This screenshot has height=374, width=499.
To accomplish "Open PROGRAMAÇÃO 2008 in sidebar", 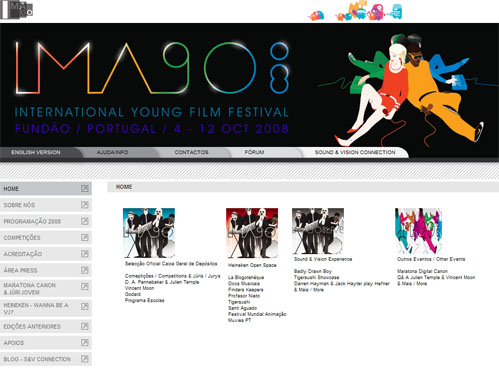I will 46,221.
